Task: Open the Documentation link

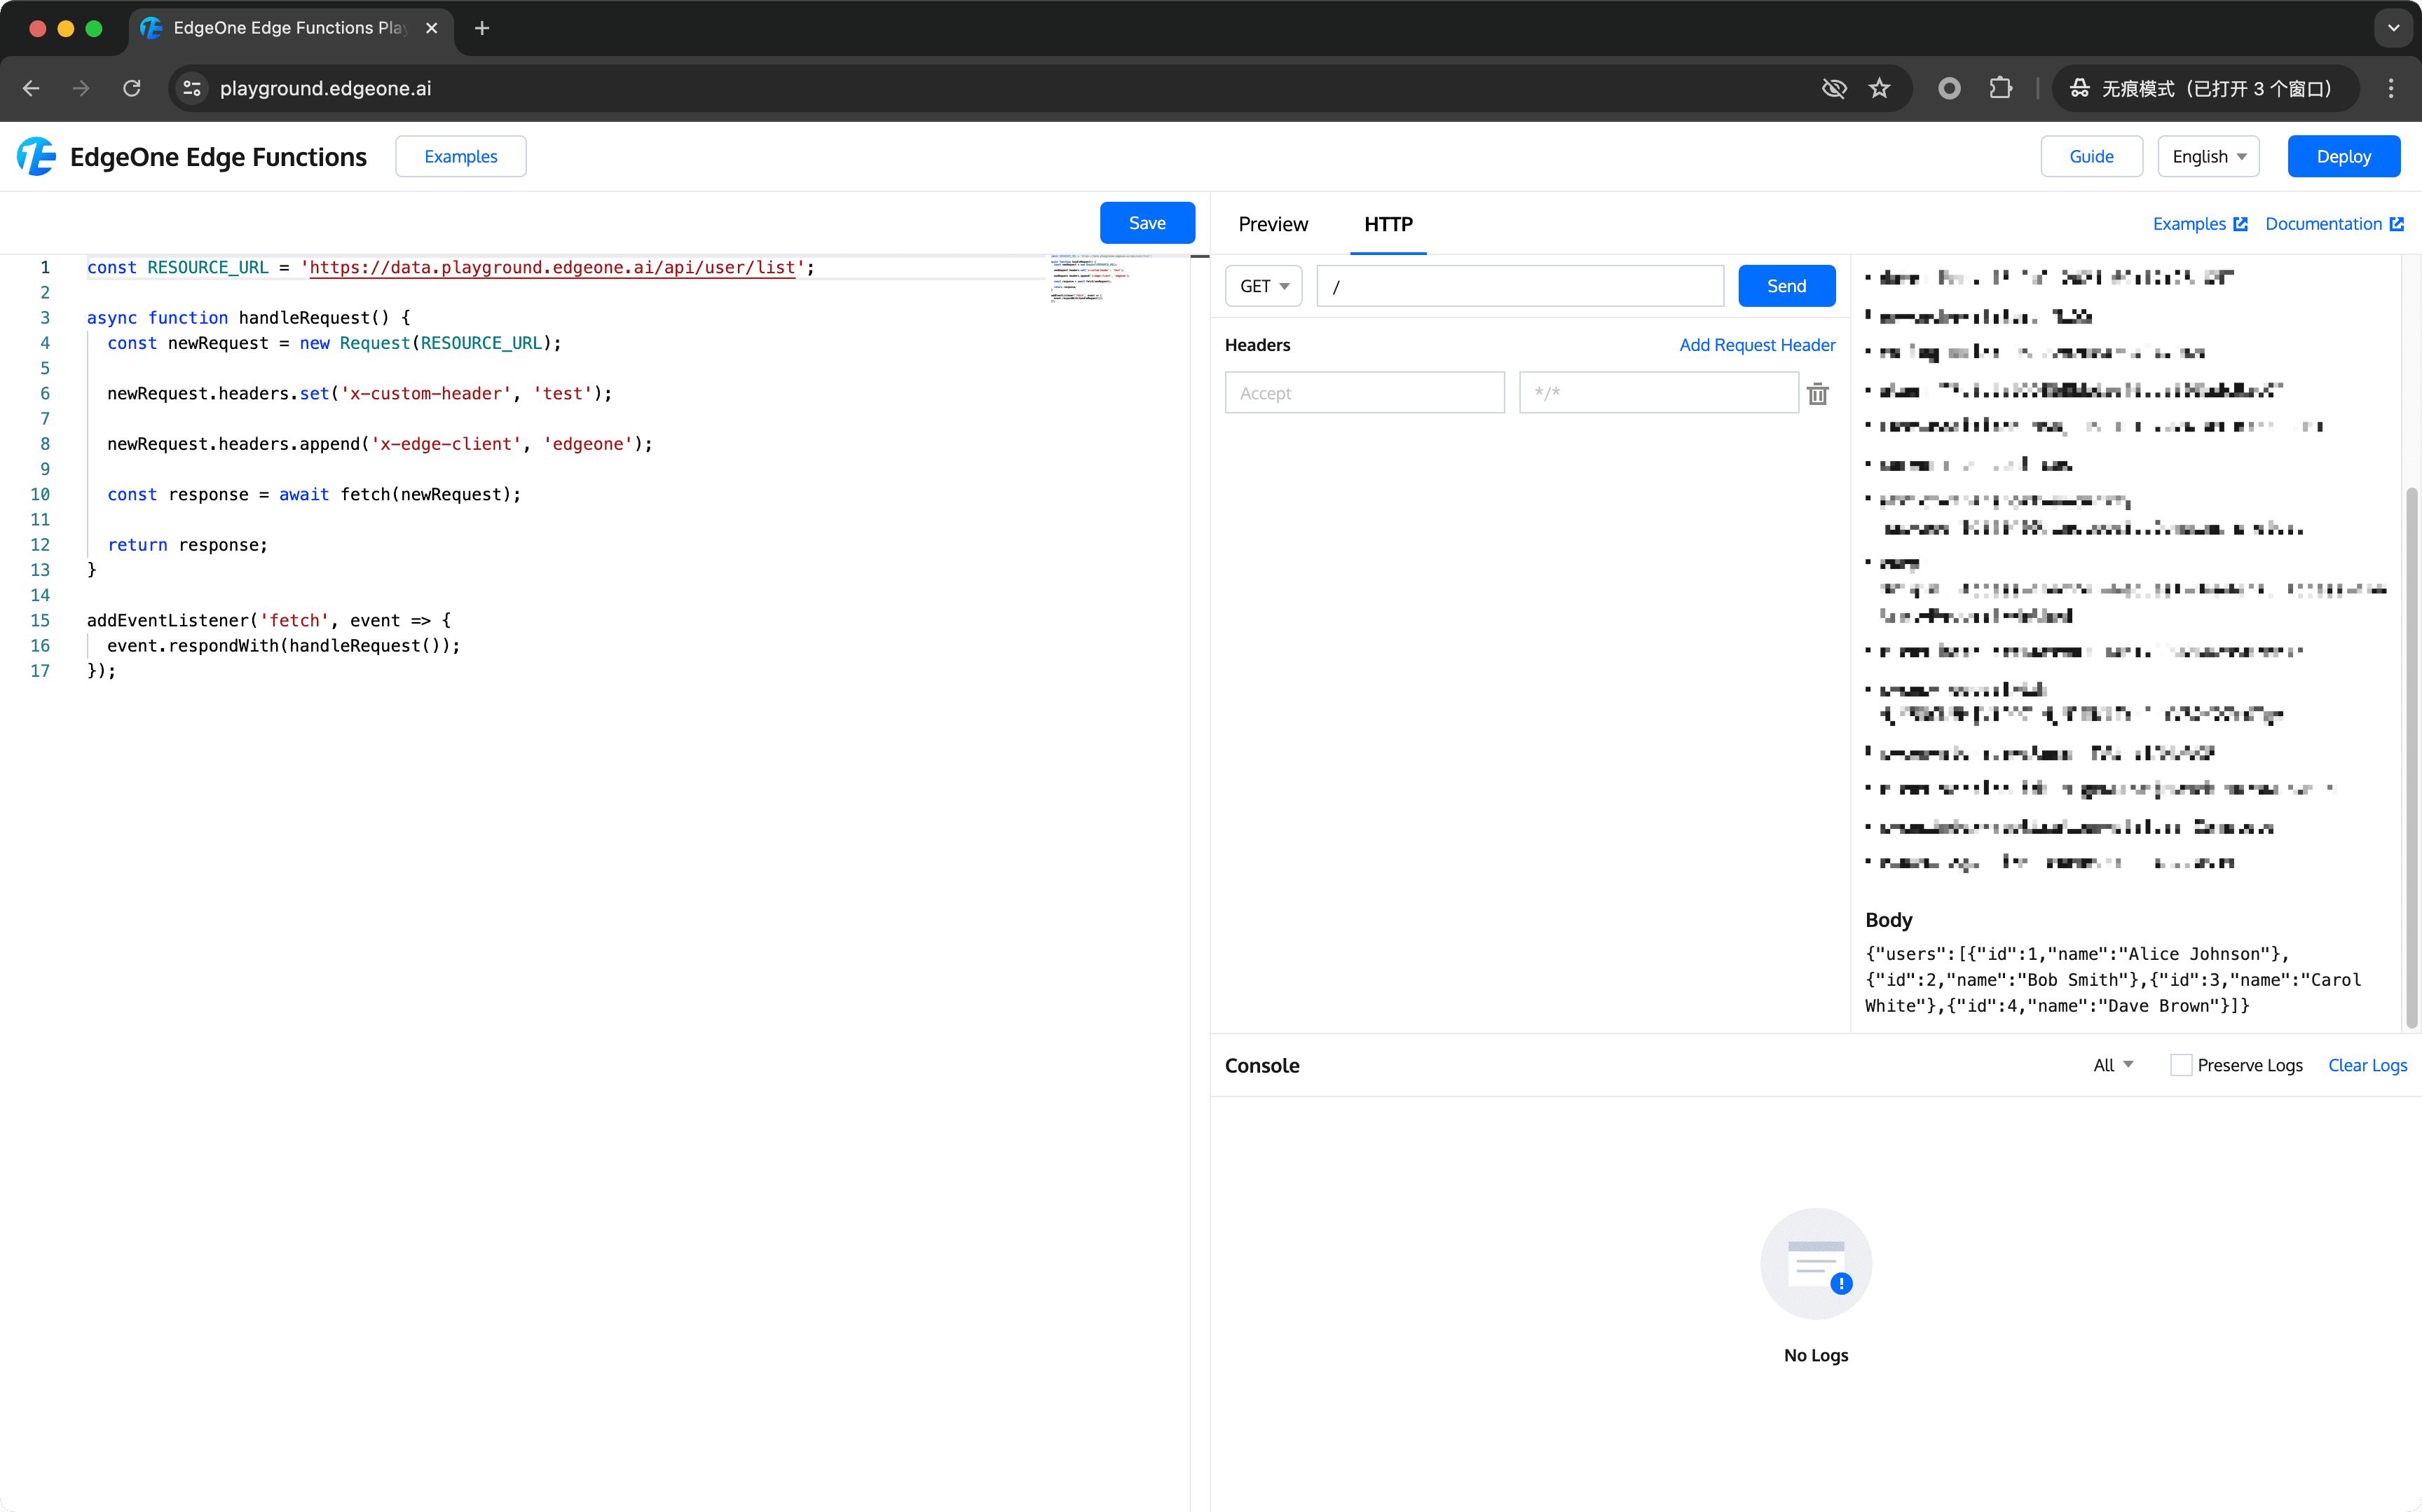Action: 2334,224
